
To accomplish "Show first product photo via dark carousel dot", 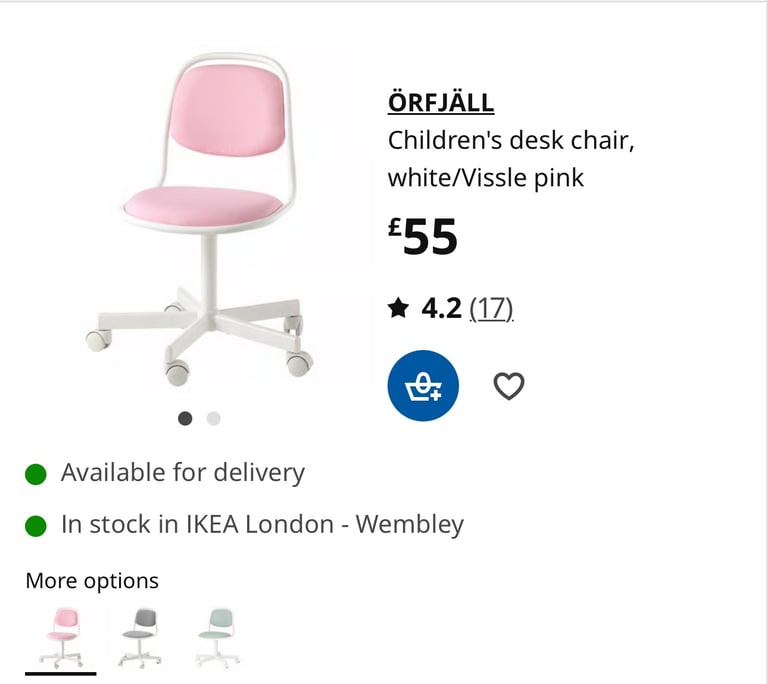I will coord(185,418).
